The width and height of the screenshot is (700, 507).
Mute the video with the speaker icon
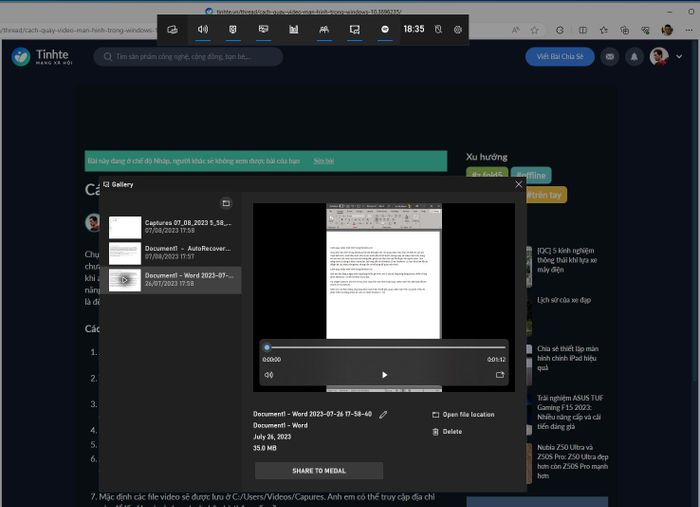[x=269, y=375]
